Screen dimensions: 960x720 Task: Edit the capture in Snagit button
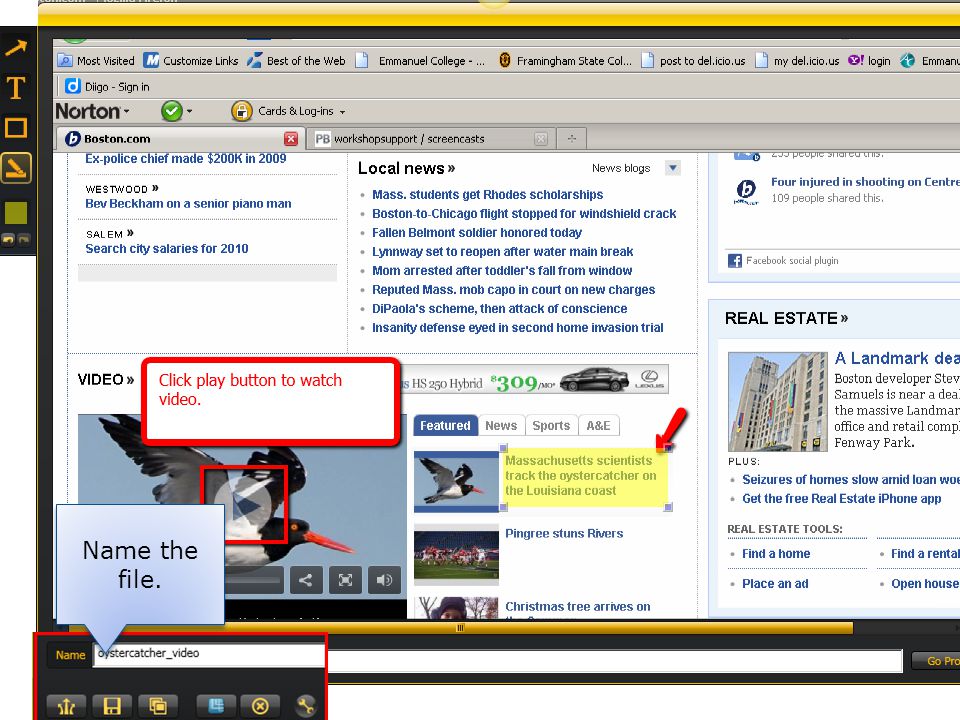pyautogui.click(x=216, y=706)
